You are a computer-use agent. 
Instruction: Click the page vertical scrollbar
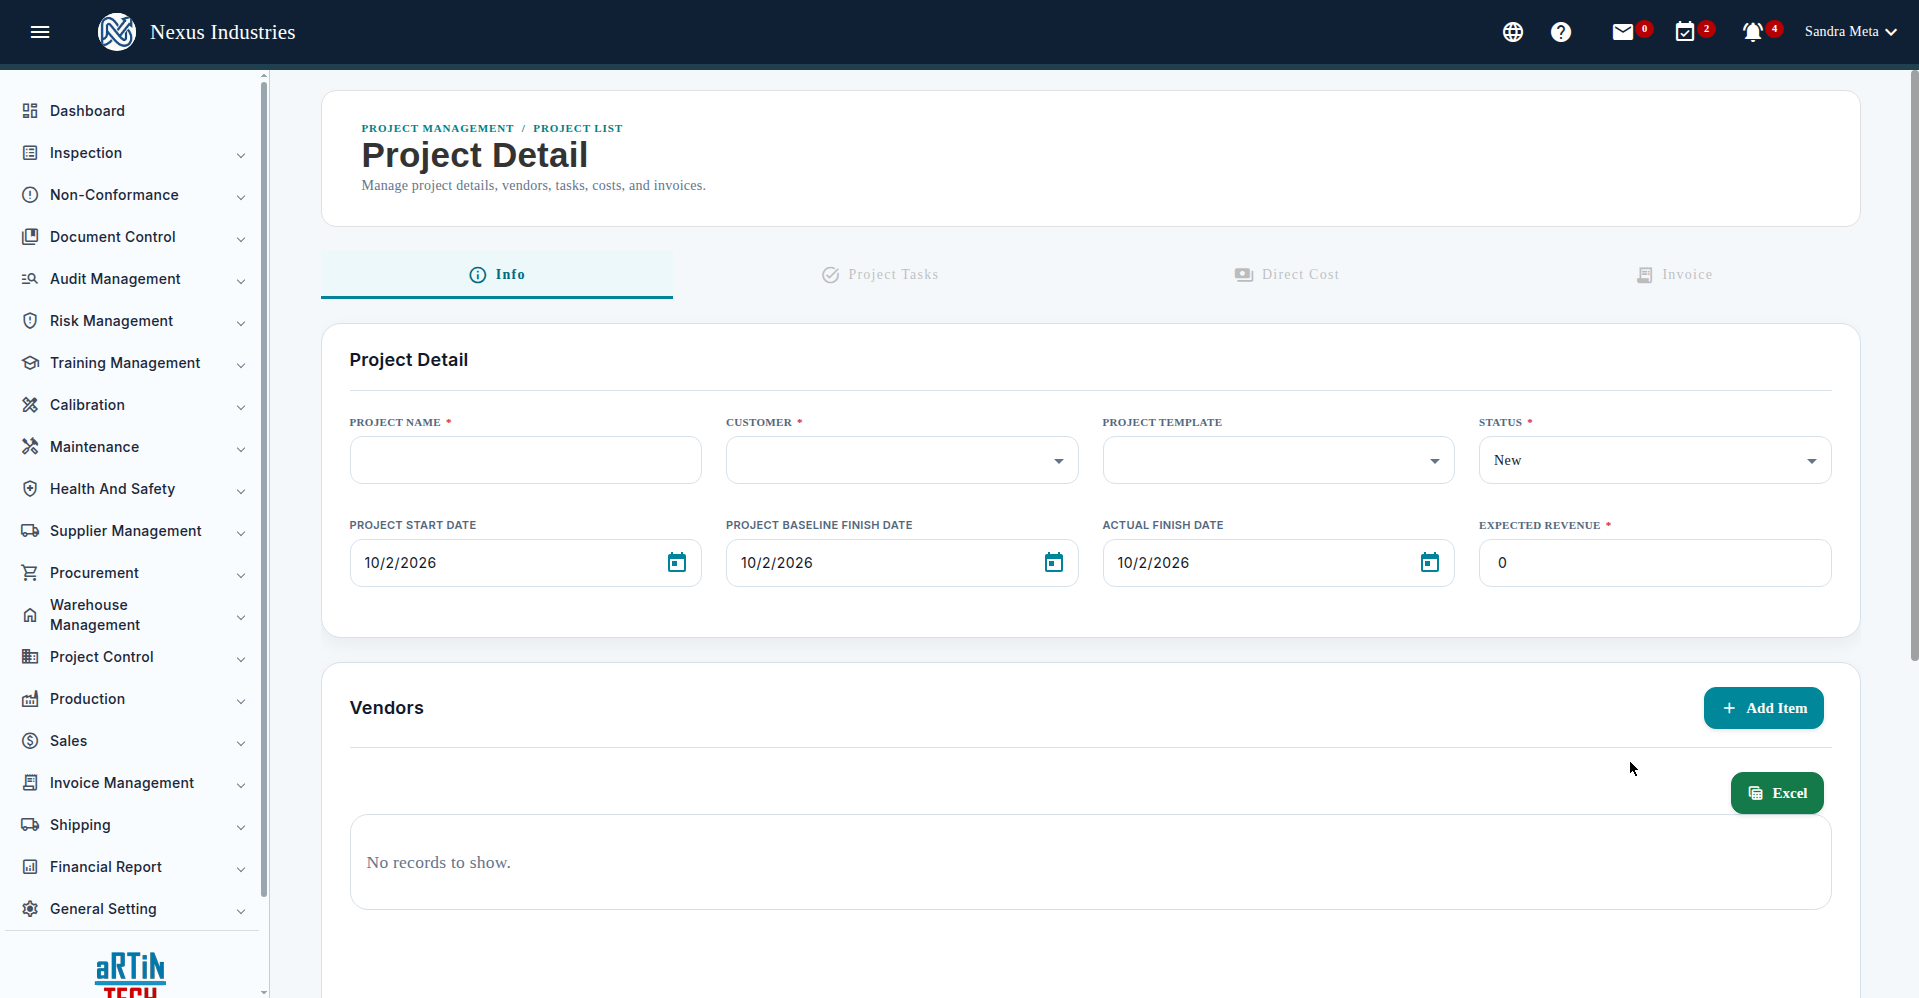click(x=1914, y=365)
